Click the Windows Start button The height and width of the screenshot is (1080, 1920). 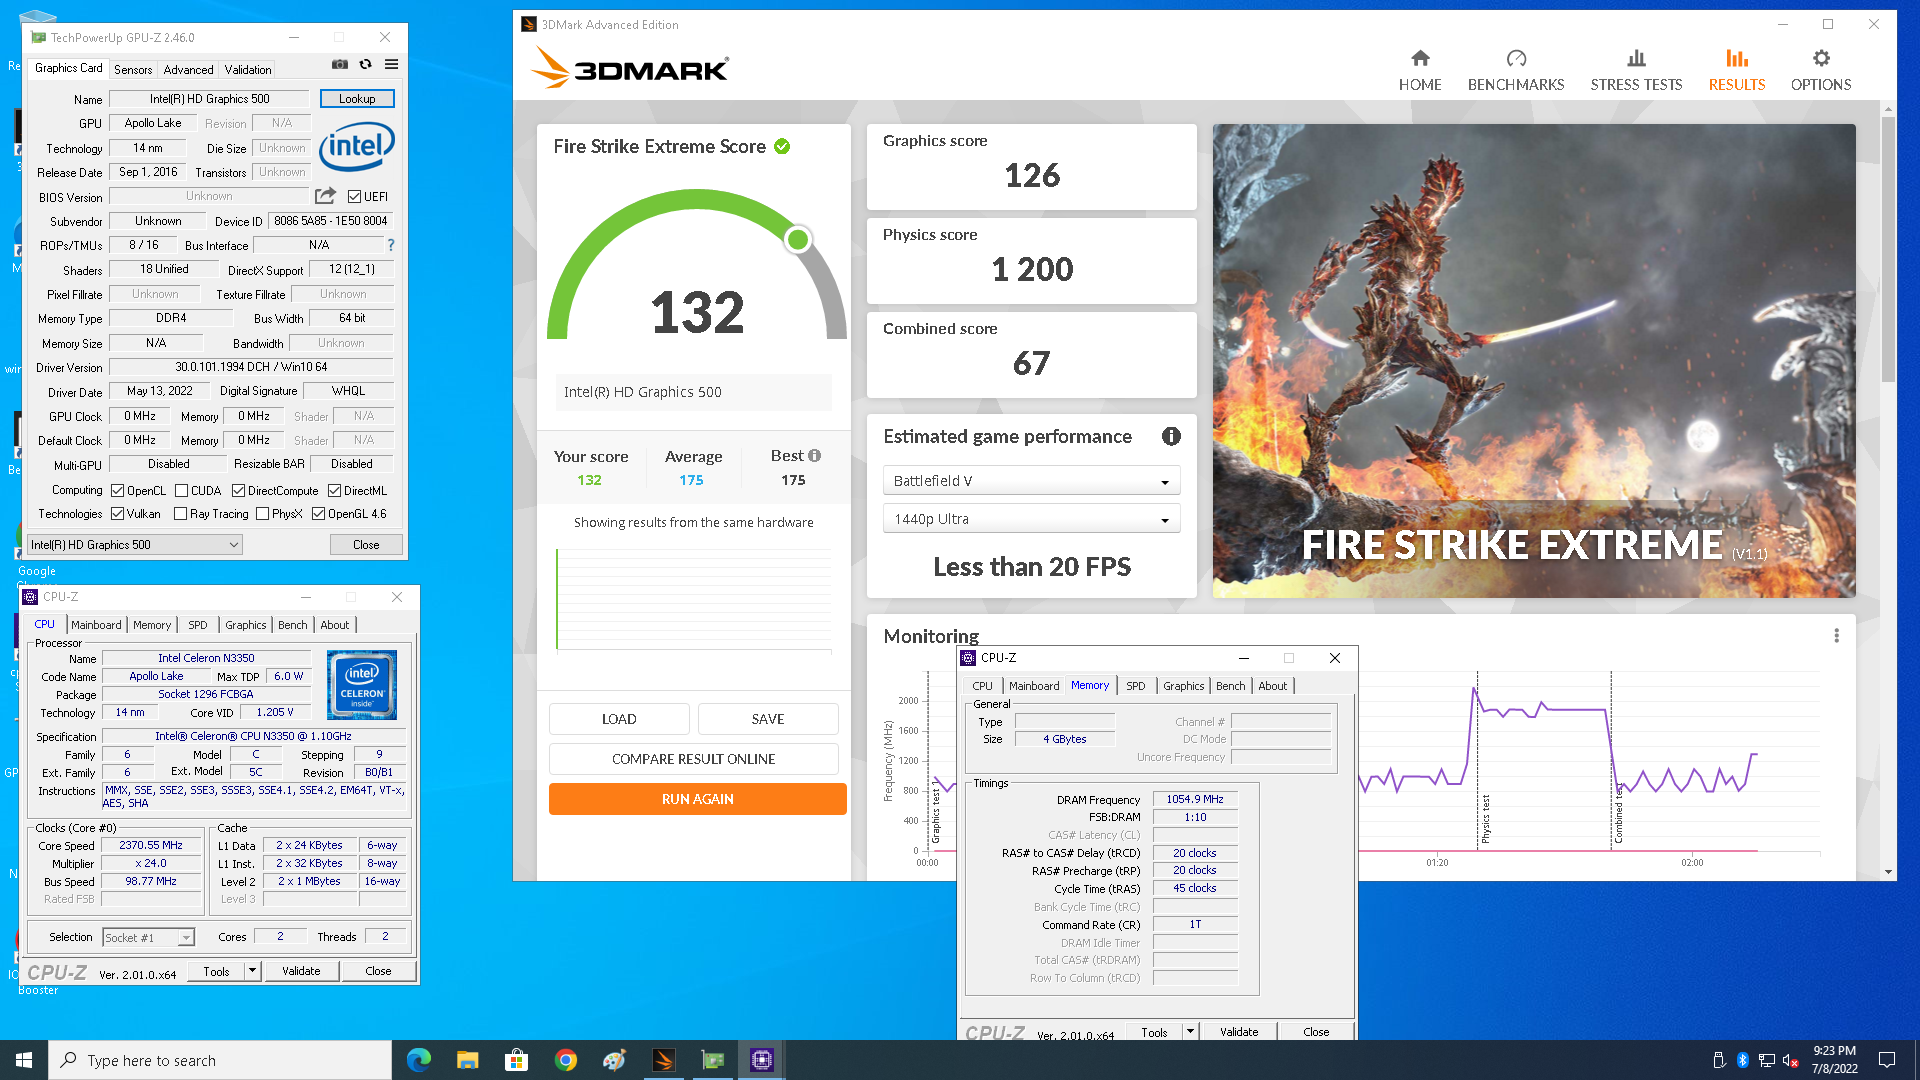pyautogui.click(x=24, y=1060)
